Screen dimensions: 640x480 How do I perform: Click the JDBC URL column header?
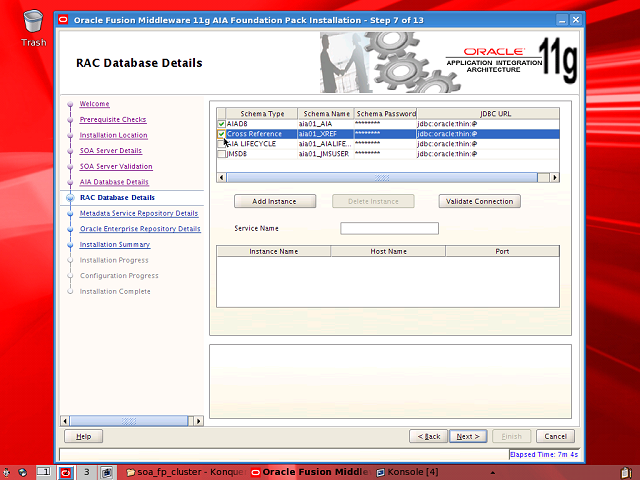coord(488,113)
